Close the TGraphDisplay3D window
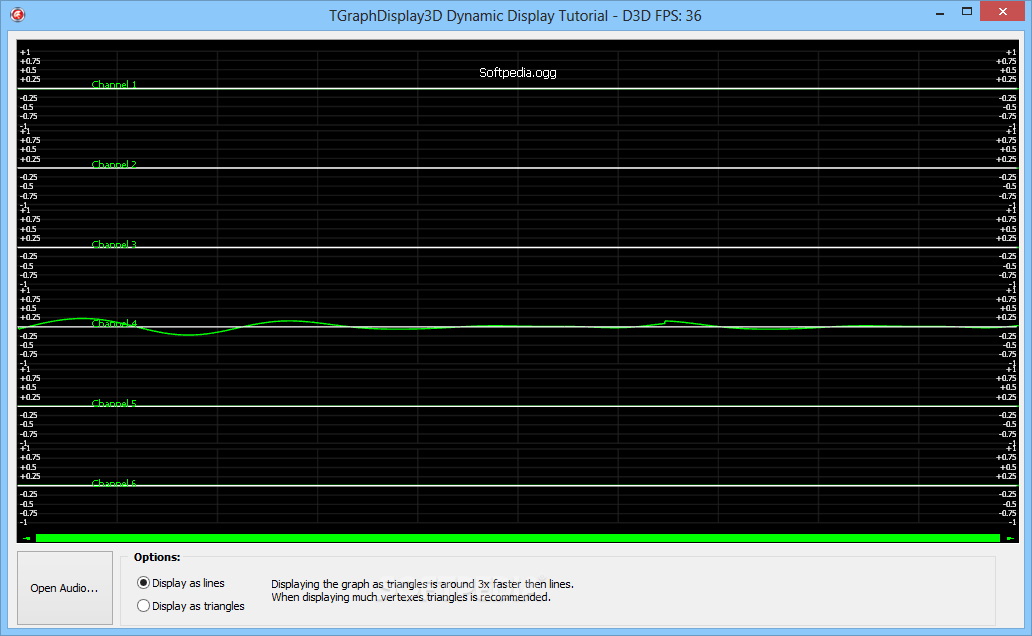 [1003, 11]
